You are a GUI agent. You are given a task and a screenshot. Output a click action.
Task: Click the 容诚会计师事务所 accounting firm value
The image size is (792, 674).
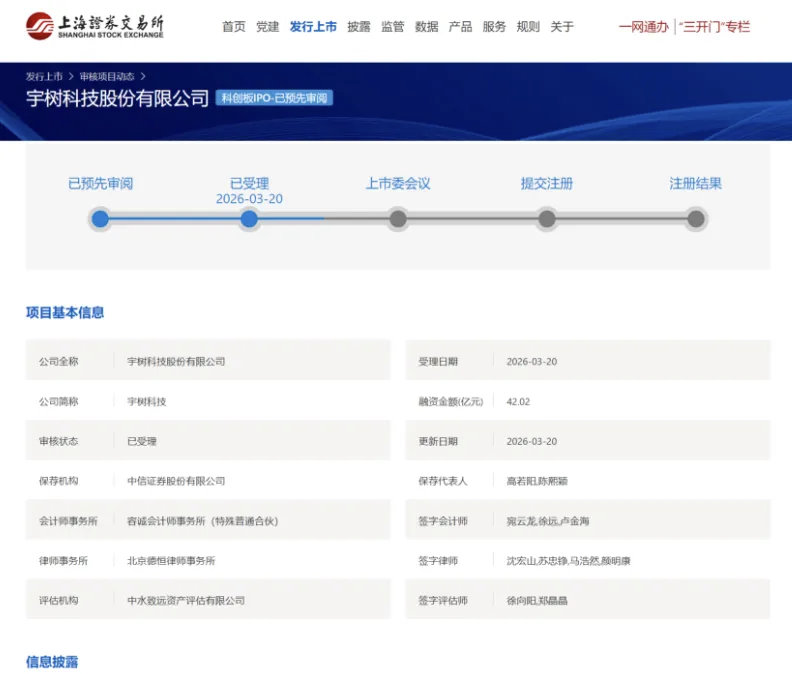(203, 521)
